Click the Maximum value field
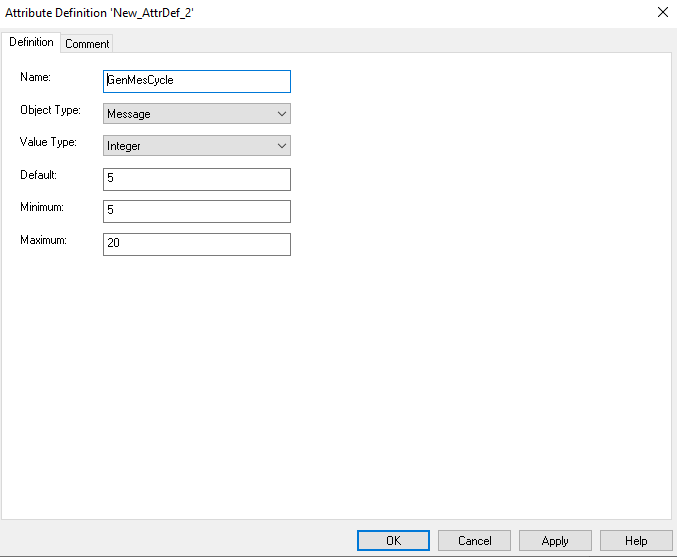The height and width of the screenshot is (557, 677). pyautogui.click(x=197, y=244)
